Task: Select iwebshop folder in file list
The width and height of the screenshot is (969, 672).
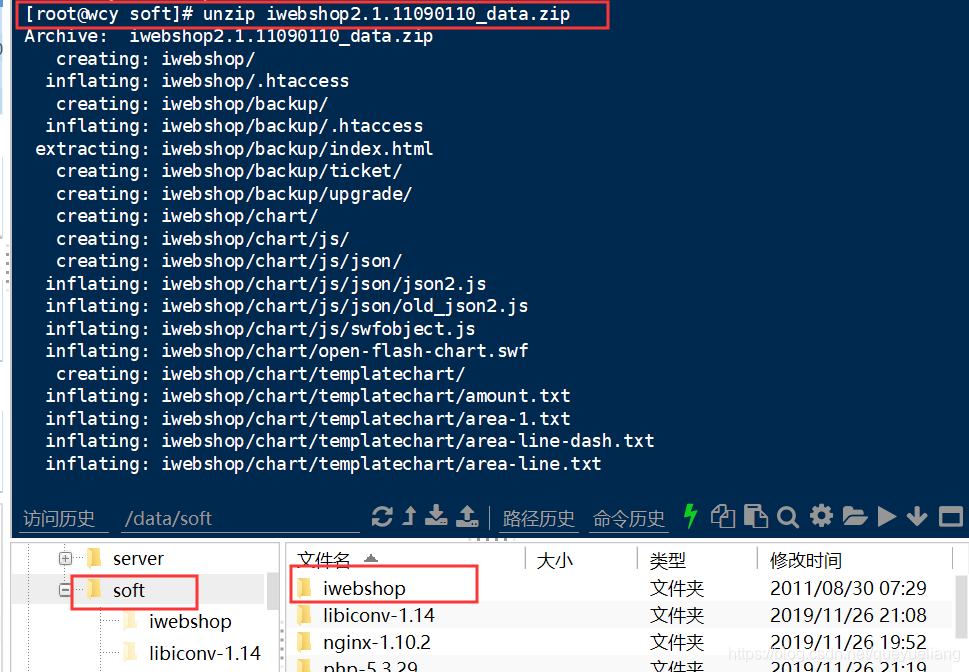Action: tap(364, 588)
